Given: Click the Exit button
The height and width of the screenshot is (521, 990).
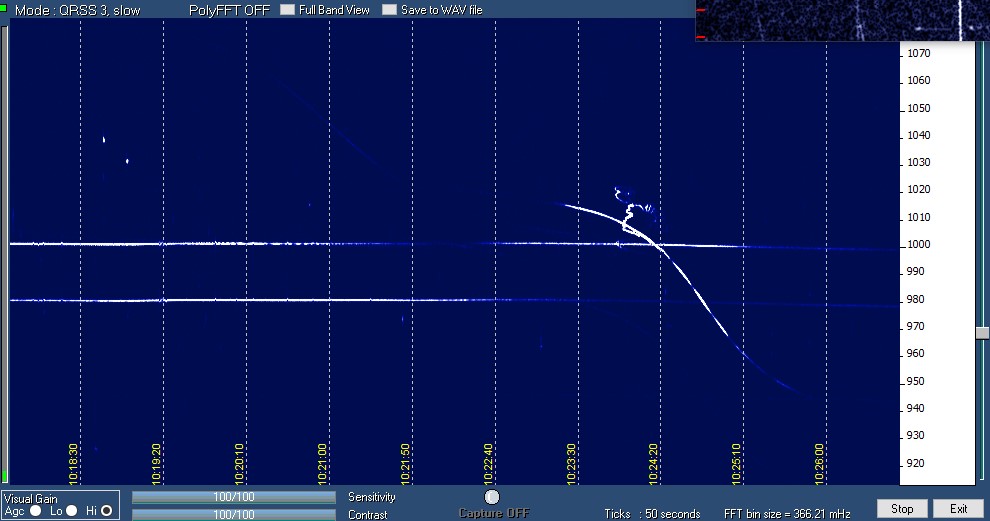Looking at the screenshot, I should 958,508.
